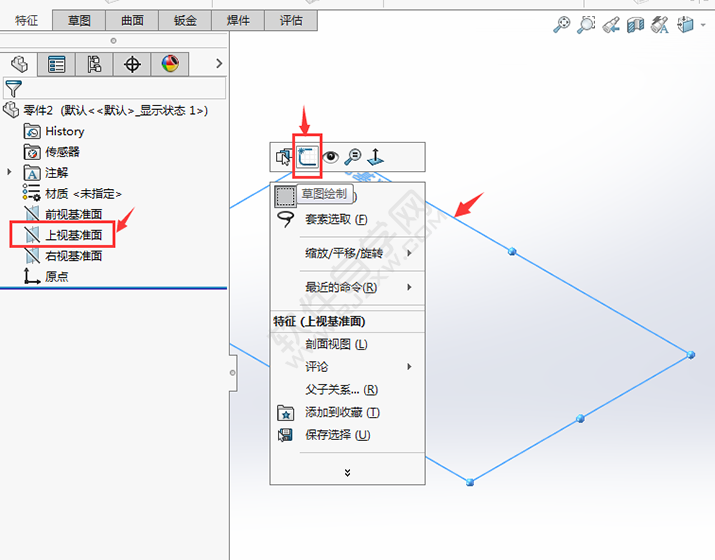715x560 pixels.
Task: Open the ConfigurationManager tab icon
Action: (x=94, y=64)
